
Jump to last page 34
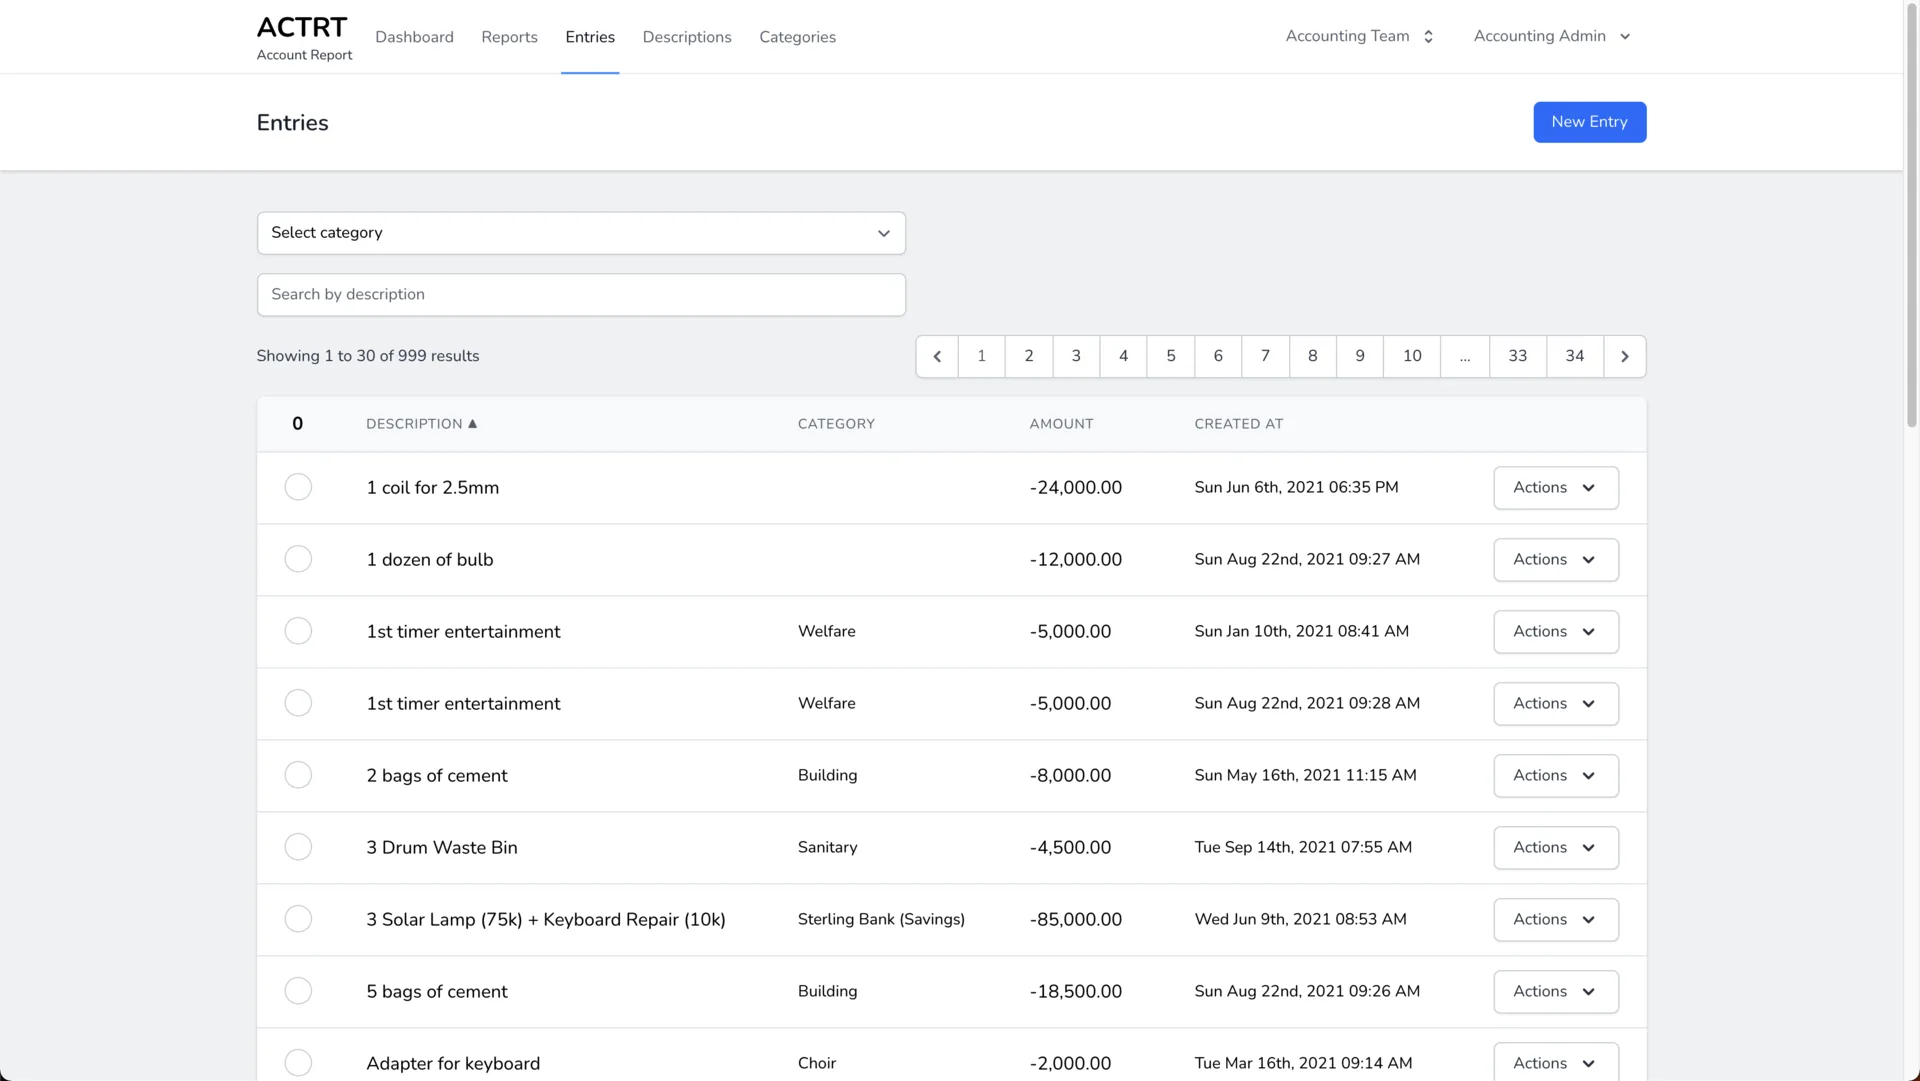pos(1574,356)
